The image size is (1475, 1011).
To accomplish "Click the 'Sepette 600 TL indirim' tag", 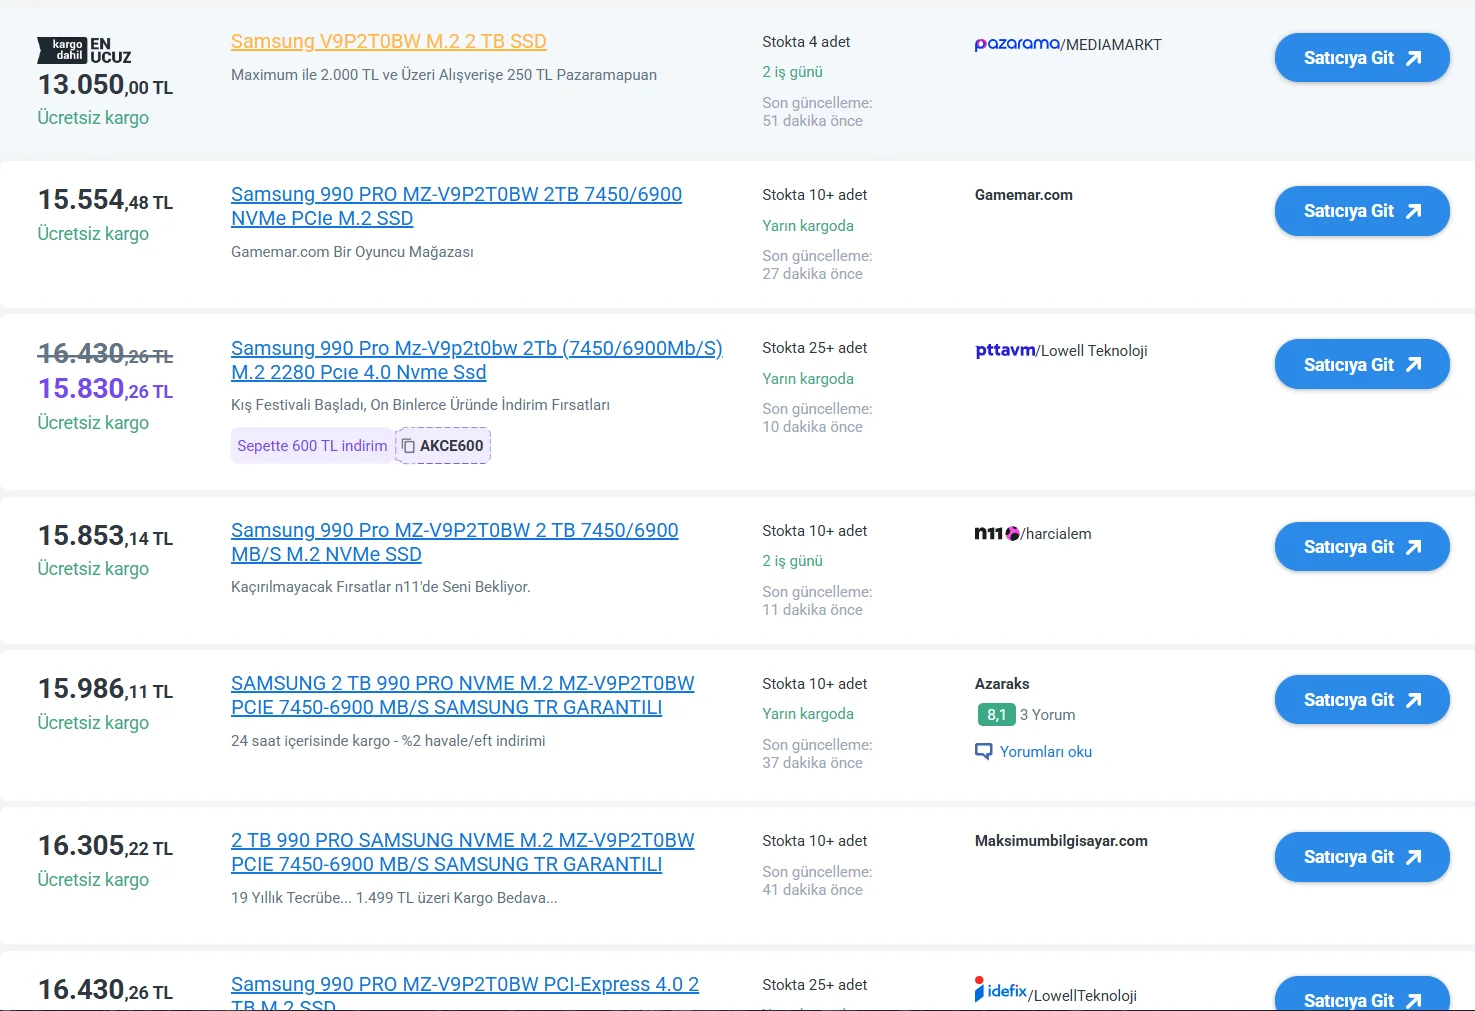I will 312,446.
